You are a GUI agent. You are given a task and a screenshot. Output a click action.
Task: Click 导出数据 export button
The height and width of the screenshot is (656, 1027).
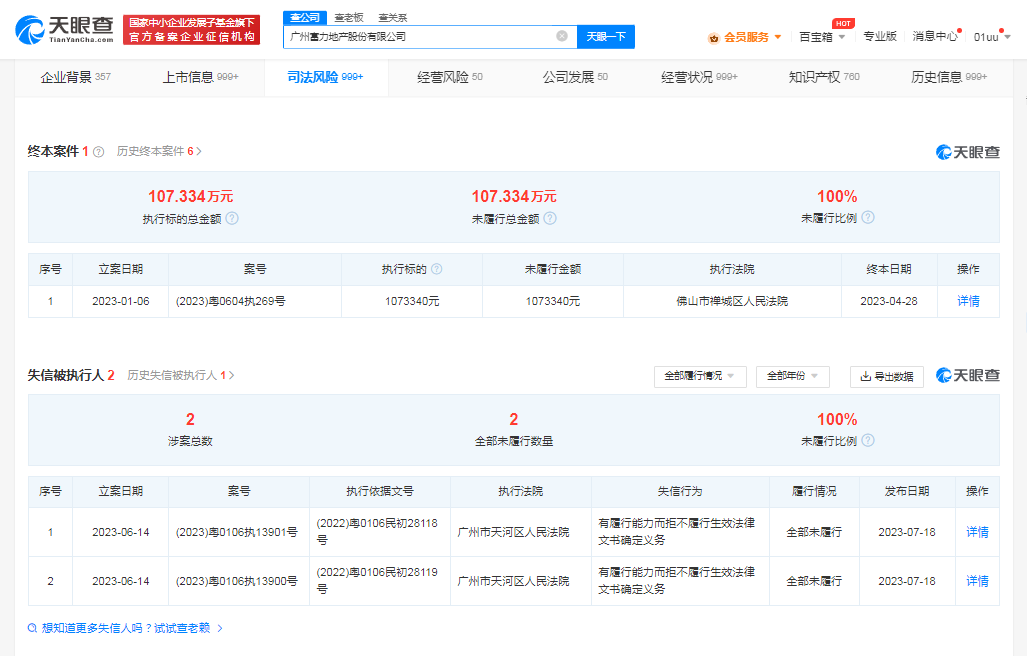(886, 376)
